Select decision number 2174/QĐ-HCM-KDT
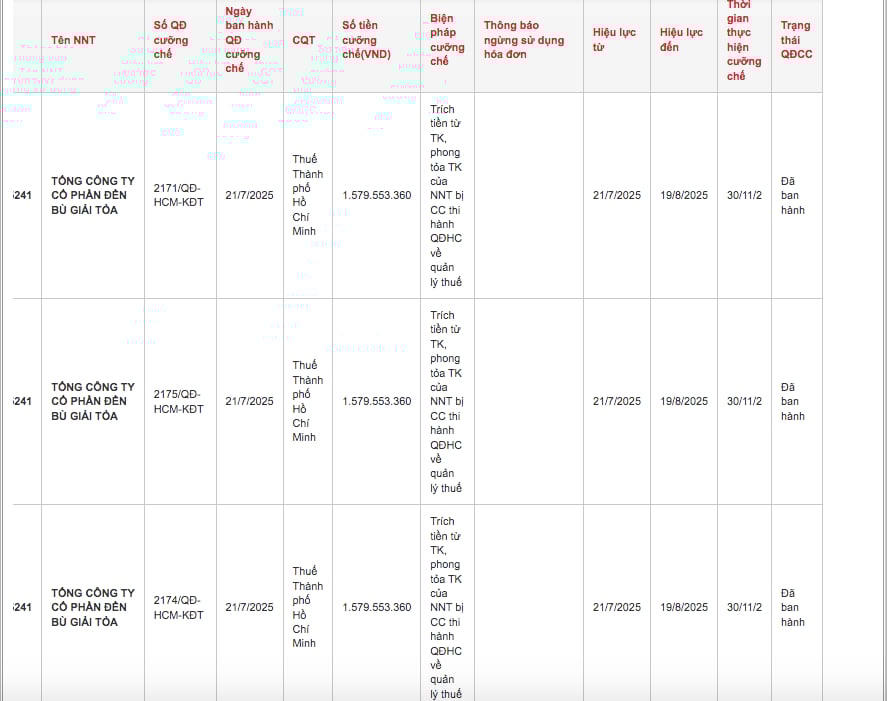 pos(178,607)
